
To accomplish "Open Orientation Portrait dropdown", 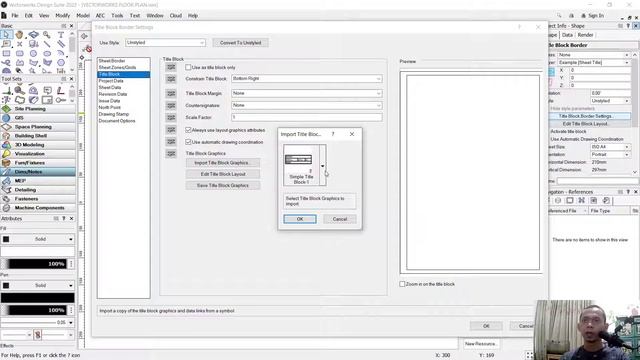I will pyautogui.click(x=610, y=155).
